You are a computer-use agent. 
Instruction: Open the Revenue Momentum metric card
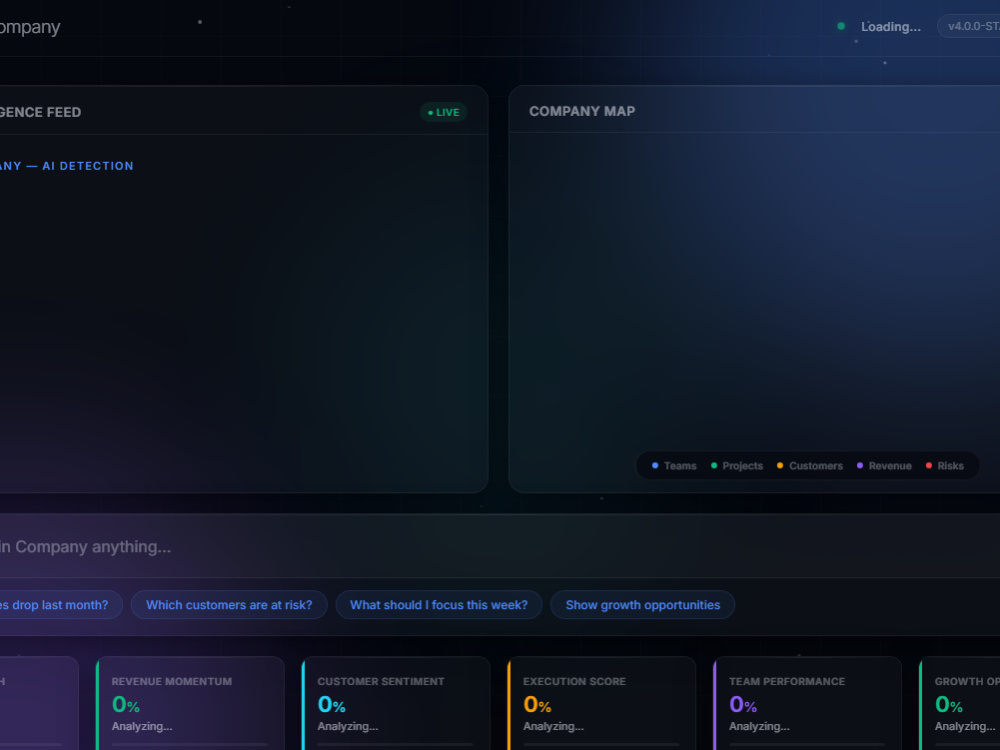[x=190, y=703]
